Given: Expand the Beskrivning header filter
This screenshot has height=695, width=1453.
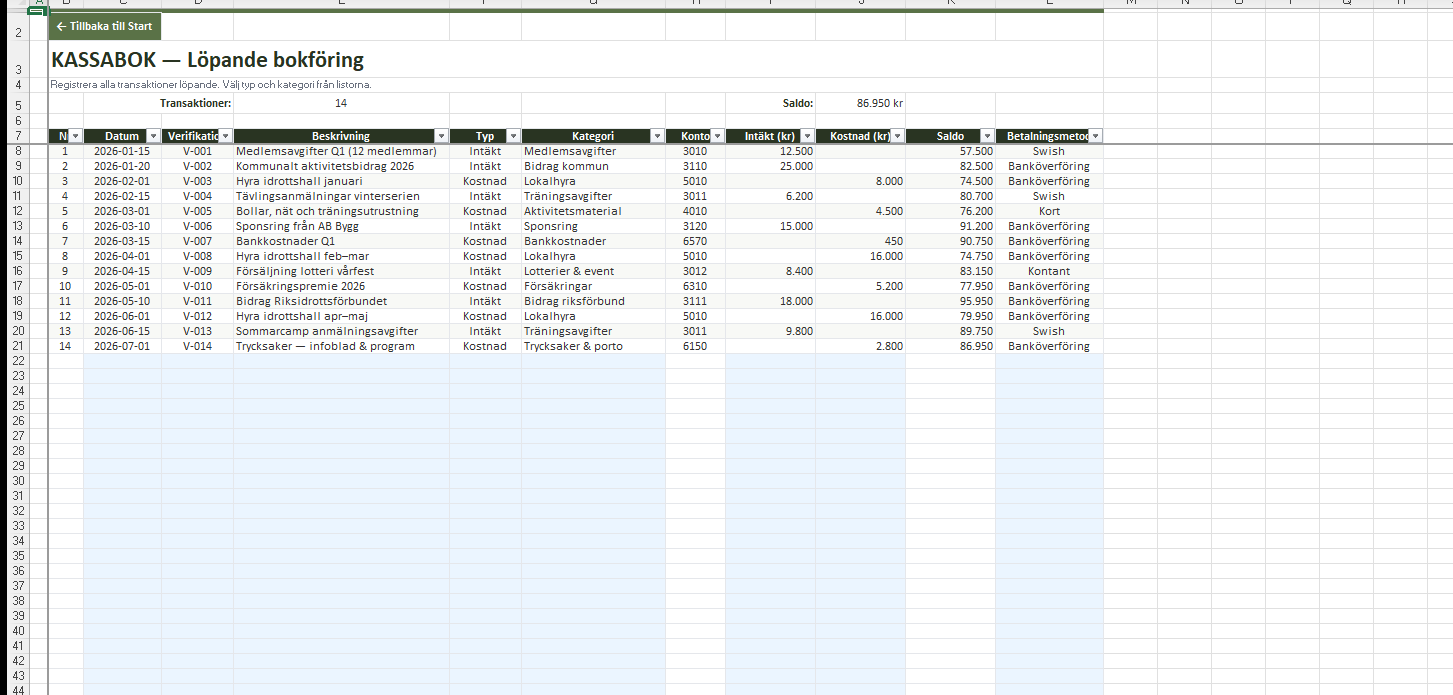Looking at the screenshot, I should pyautogui.click(x=441, y=136).
